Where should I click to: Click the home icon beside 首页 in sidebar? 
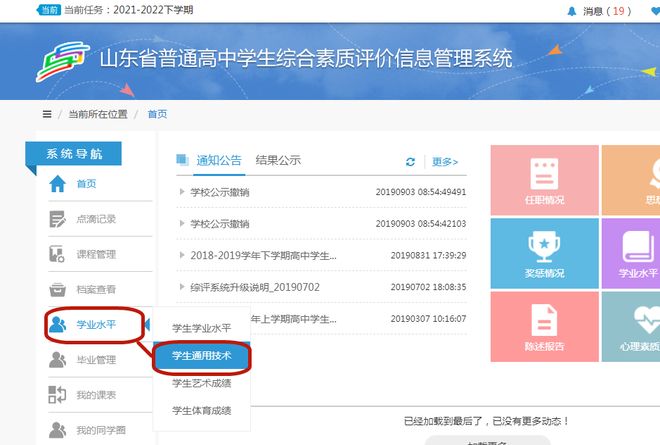(58, 184)
